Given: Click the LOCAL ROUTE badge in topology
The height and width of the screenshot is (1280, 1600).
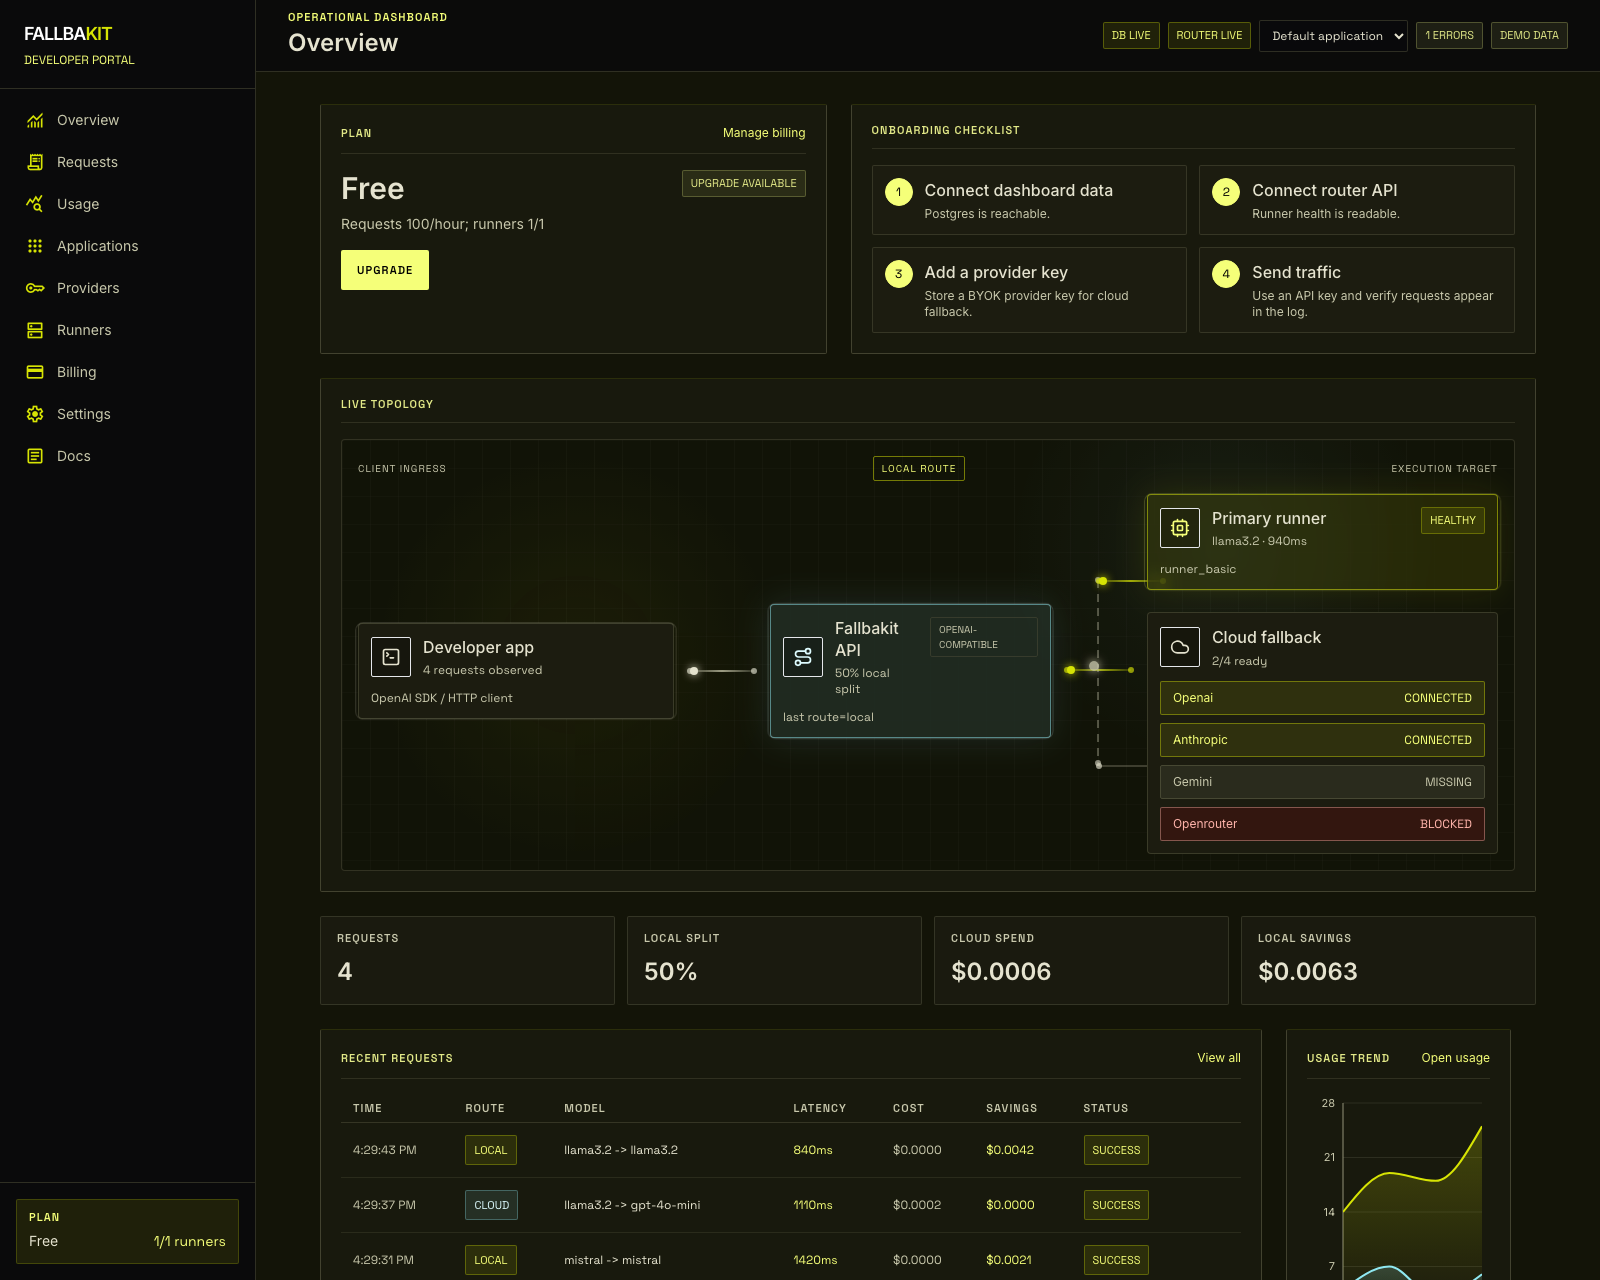Looking at the screenshot, I should click(918, 469).
